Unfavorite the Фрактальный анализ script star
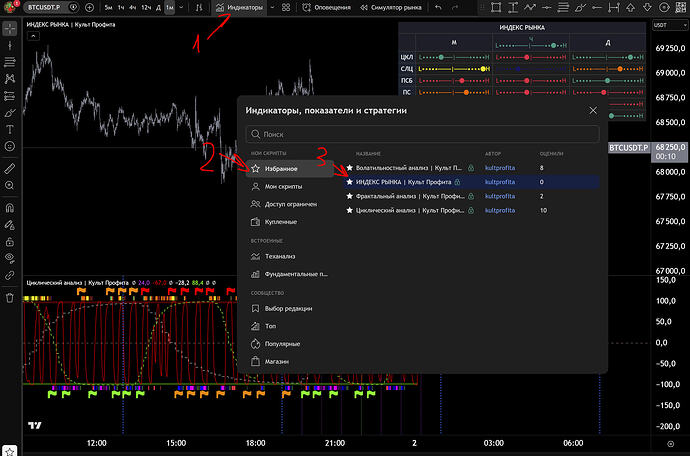Viewport: 690px width, 456px height. pyautogui.click(x=349, y=196)
